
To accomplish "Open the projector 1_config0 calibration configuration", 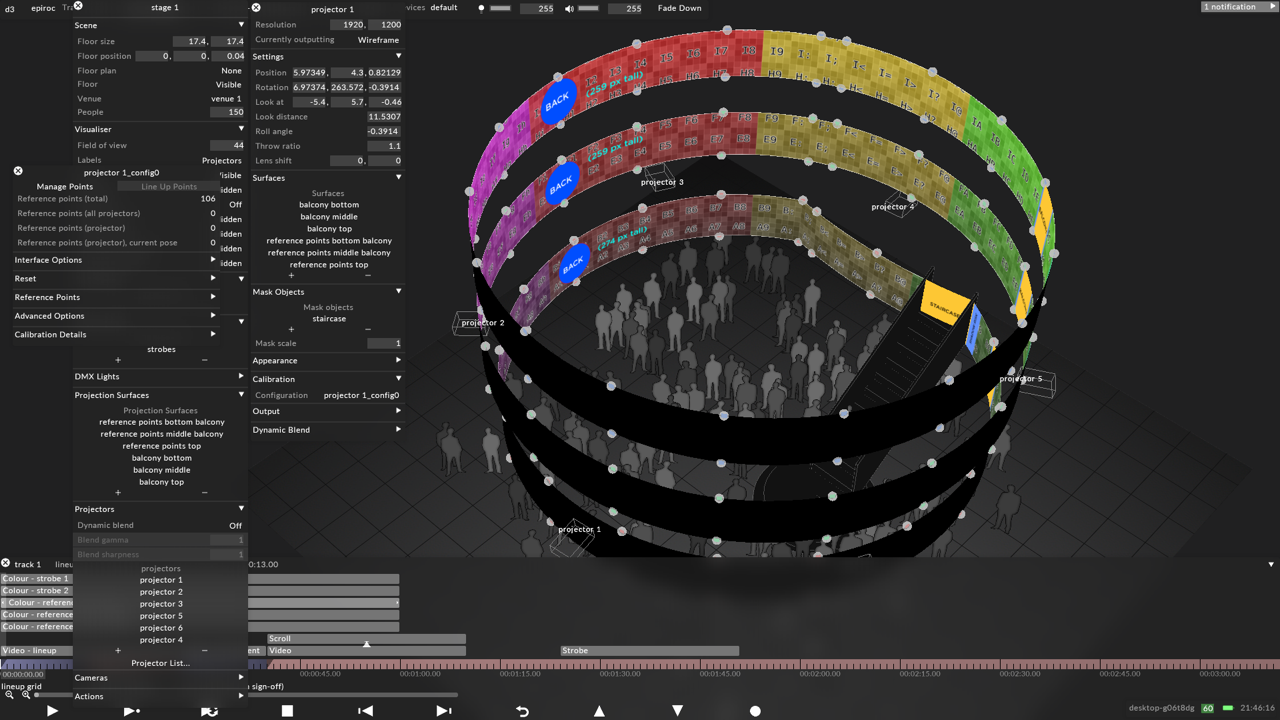I will [361, 395].
